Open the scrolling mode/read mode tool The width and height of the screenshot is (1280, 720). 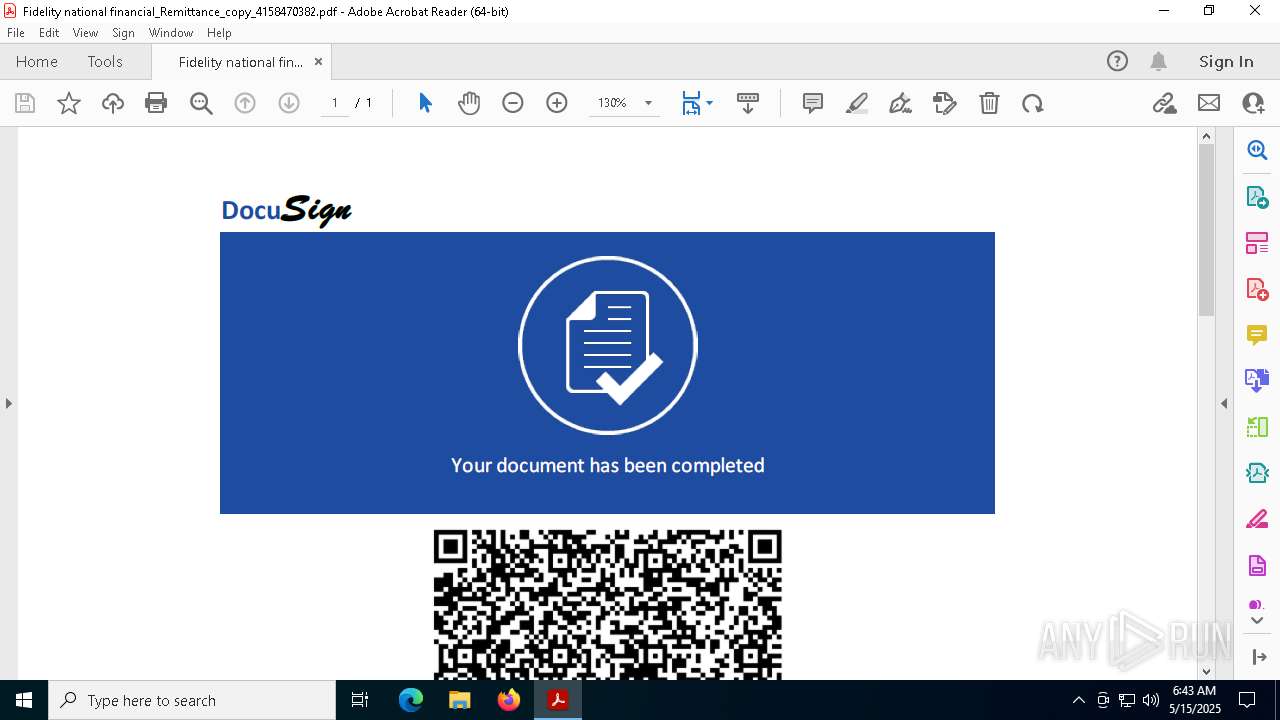click(x=747, y=103)
